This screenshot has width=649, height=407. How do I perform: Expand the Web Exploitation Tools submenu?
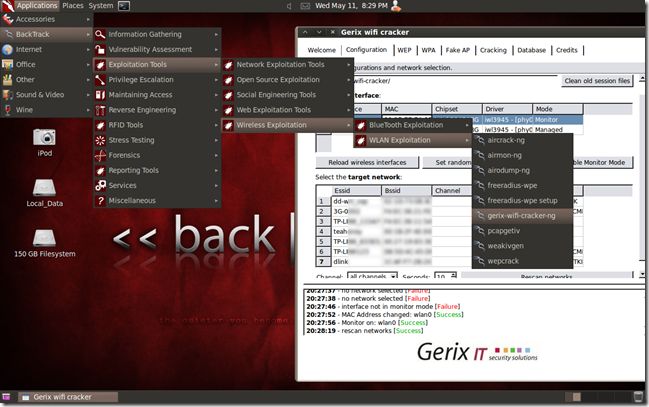287,110
